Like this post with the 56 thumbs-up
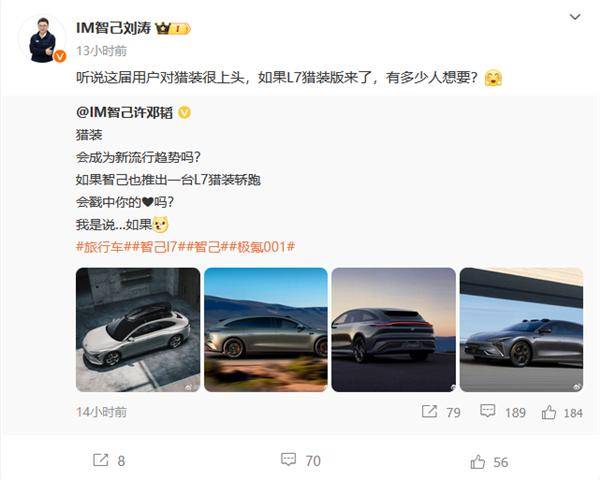 tap(478, 462)
